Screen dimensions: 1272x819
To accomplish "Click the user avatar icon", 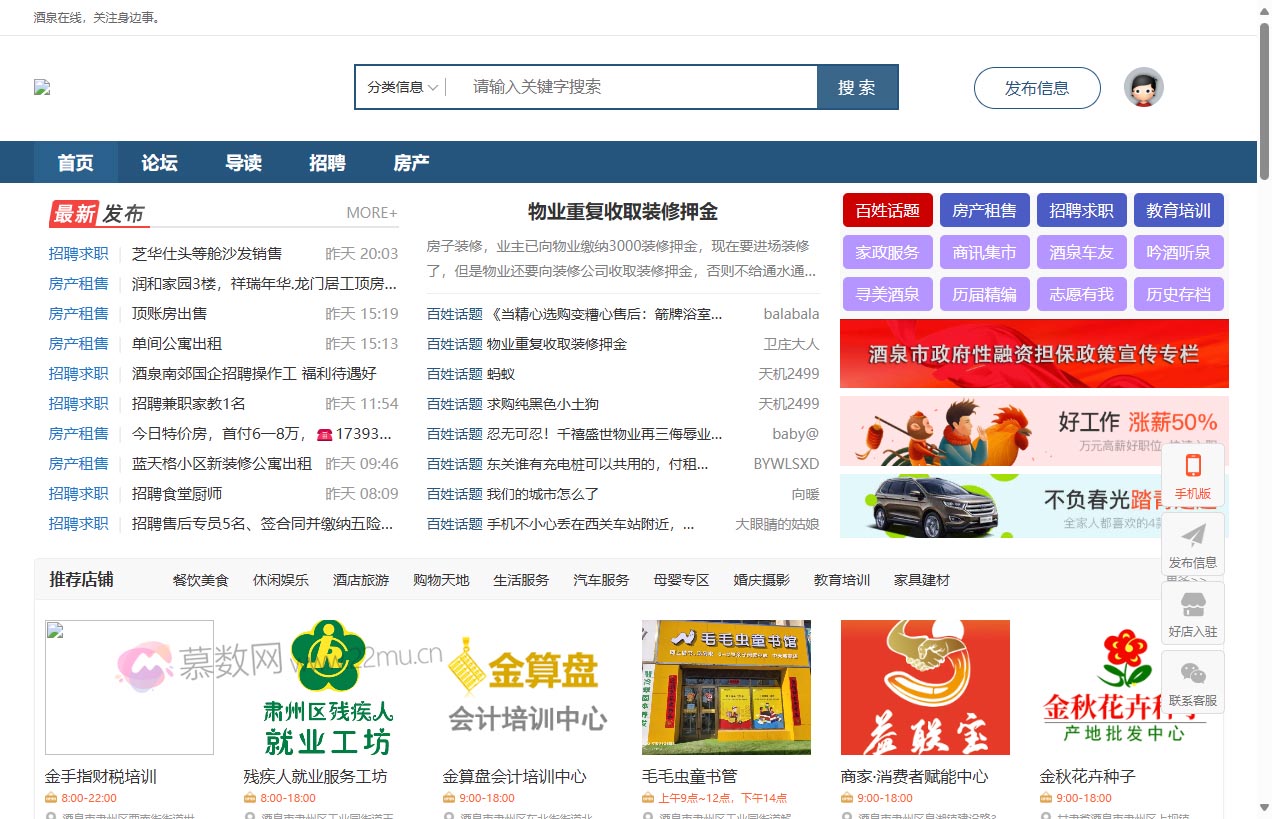I will pos(1143,88).
